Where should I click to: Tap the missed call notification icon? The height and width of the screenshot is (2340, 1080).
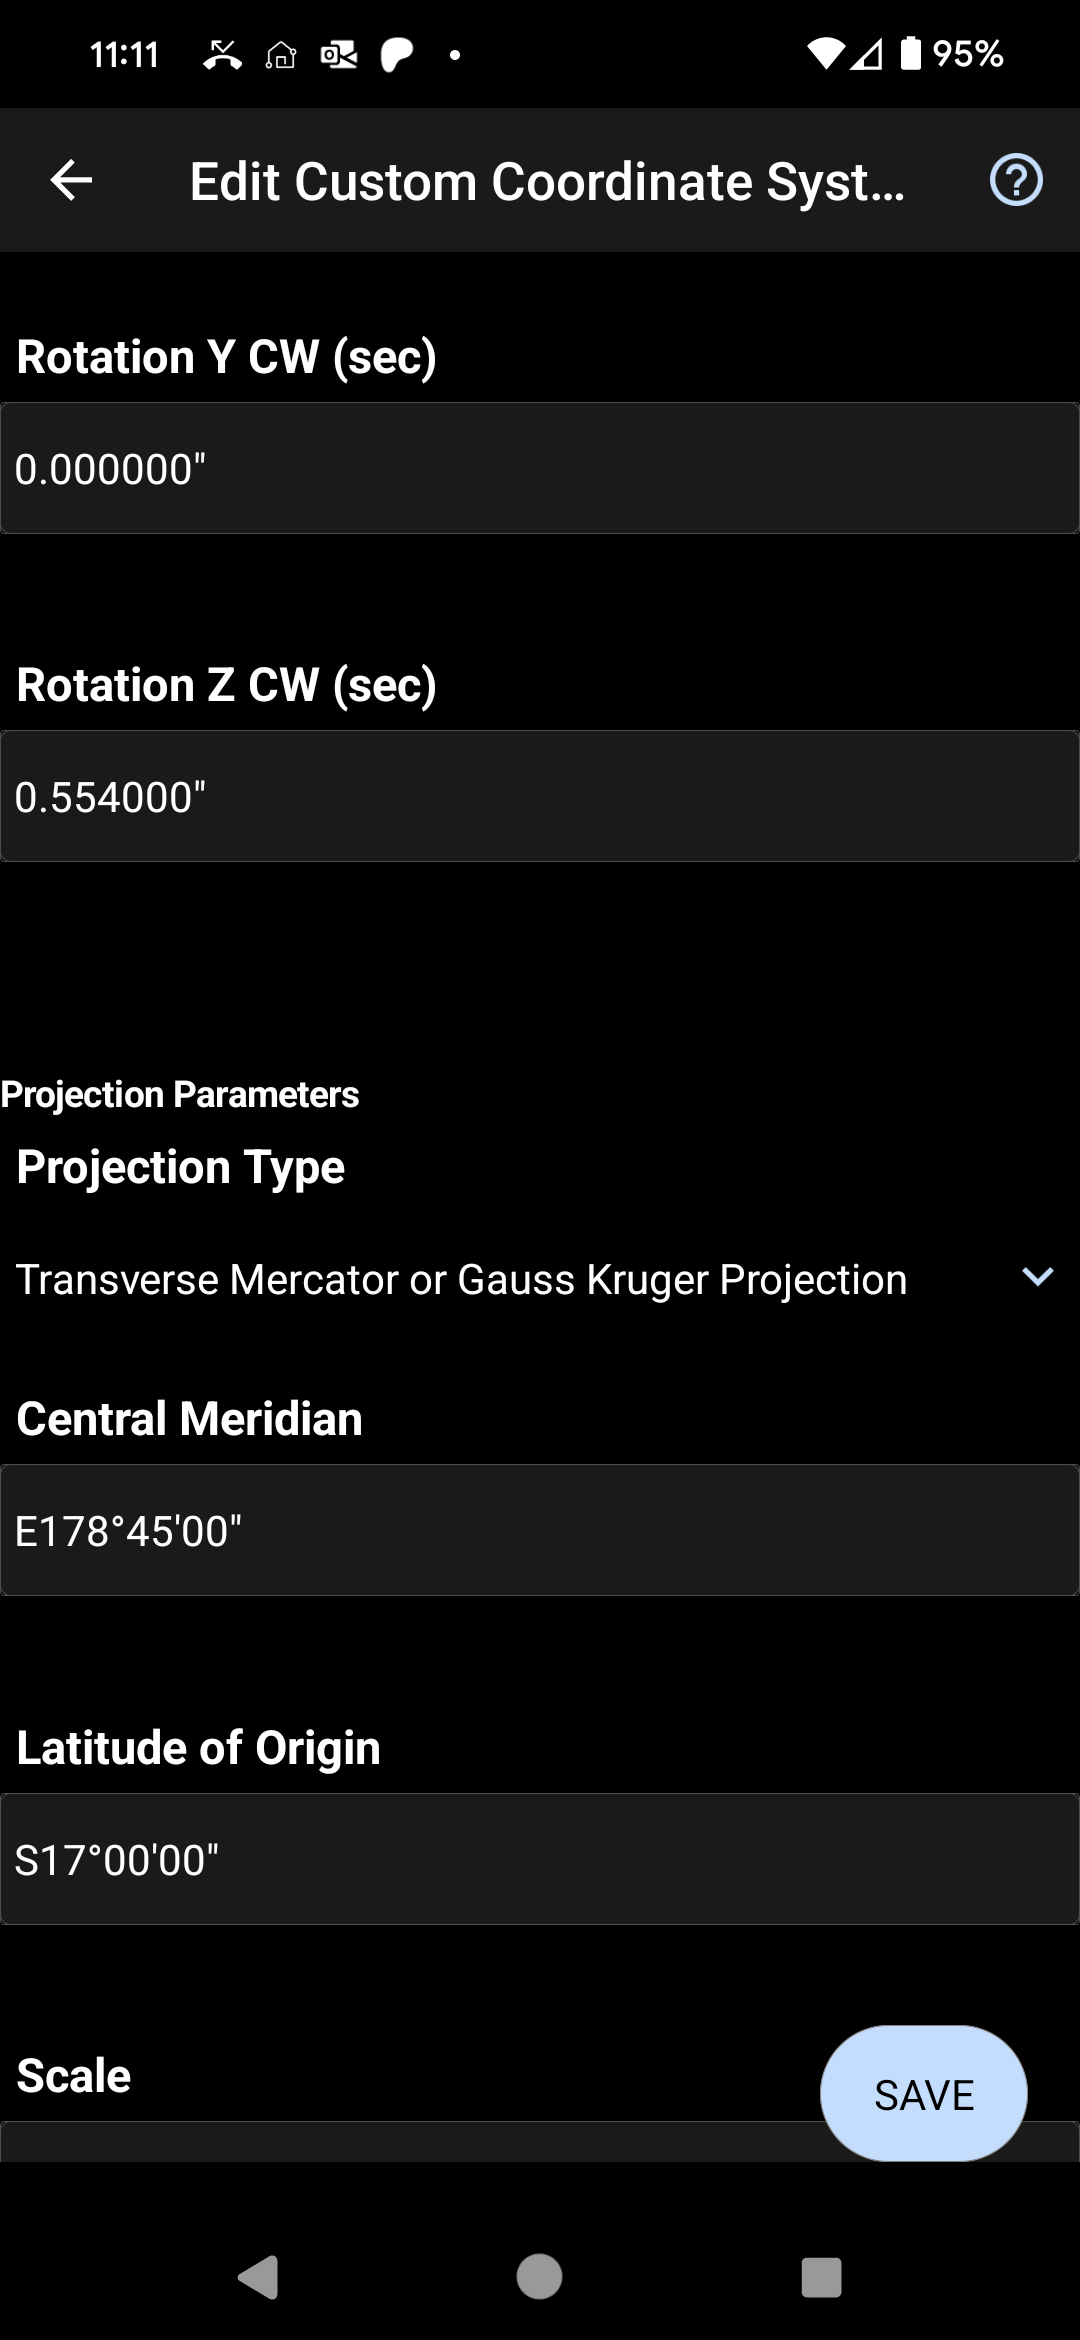coord(222,55)
